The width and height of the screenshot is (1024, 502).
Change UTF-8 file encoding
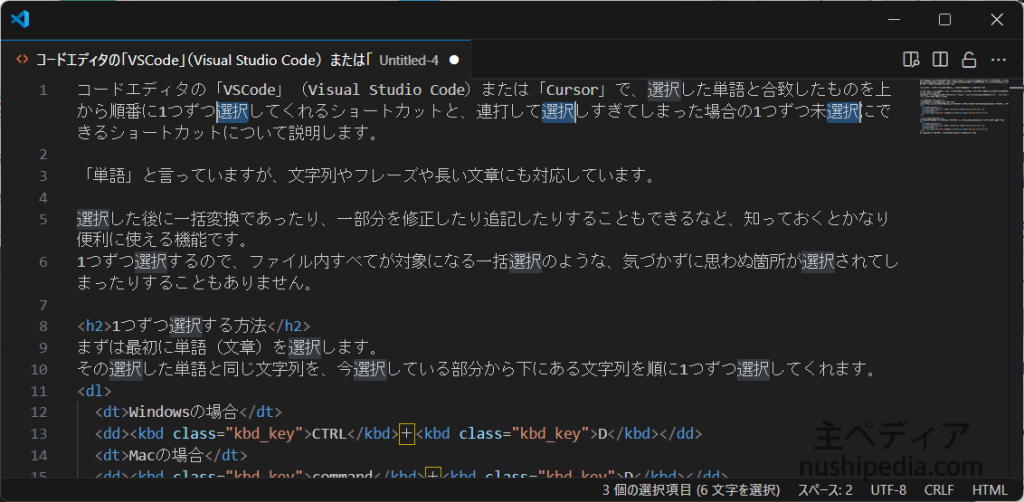[888, 490]
